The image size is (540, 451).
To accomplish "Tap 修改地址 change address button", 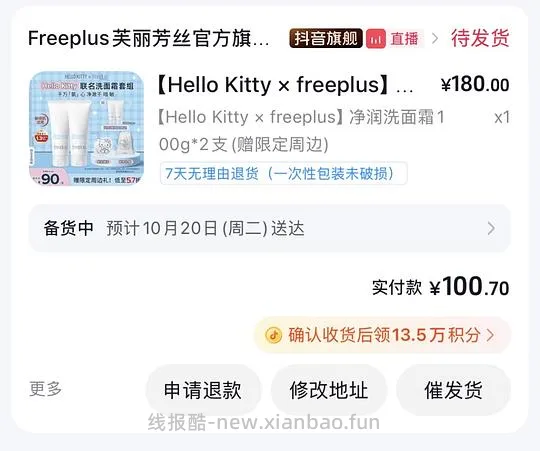I will [x=329, y=390].
